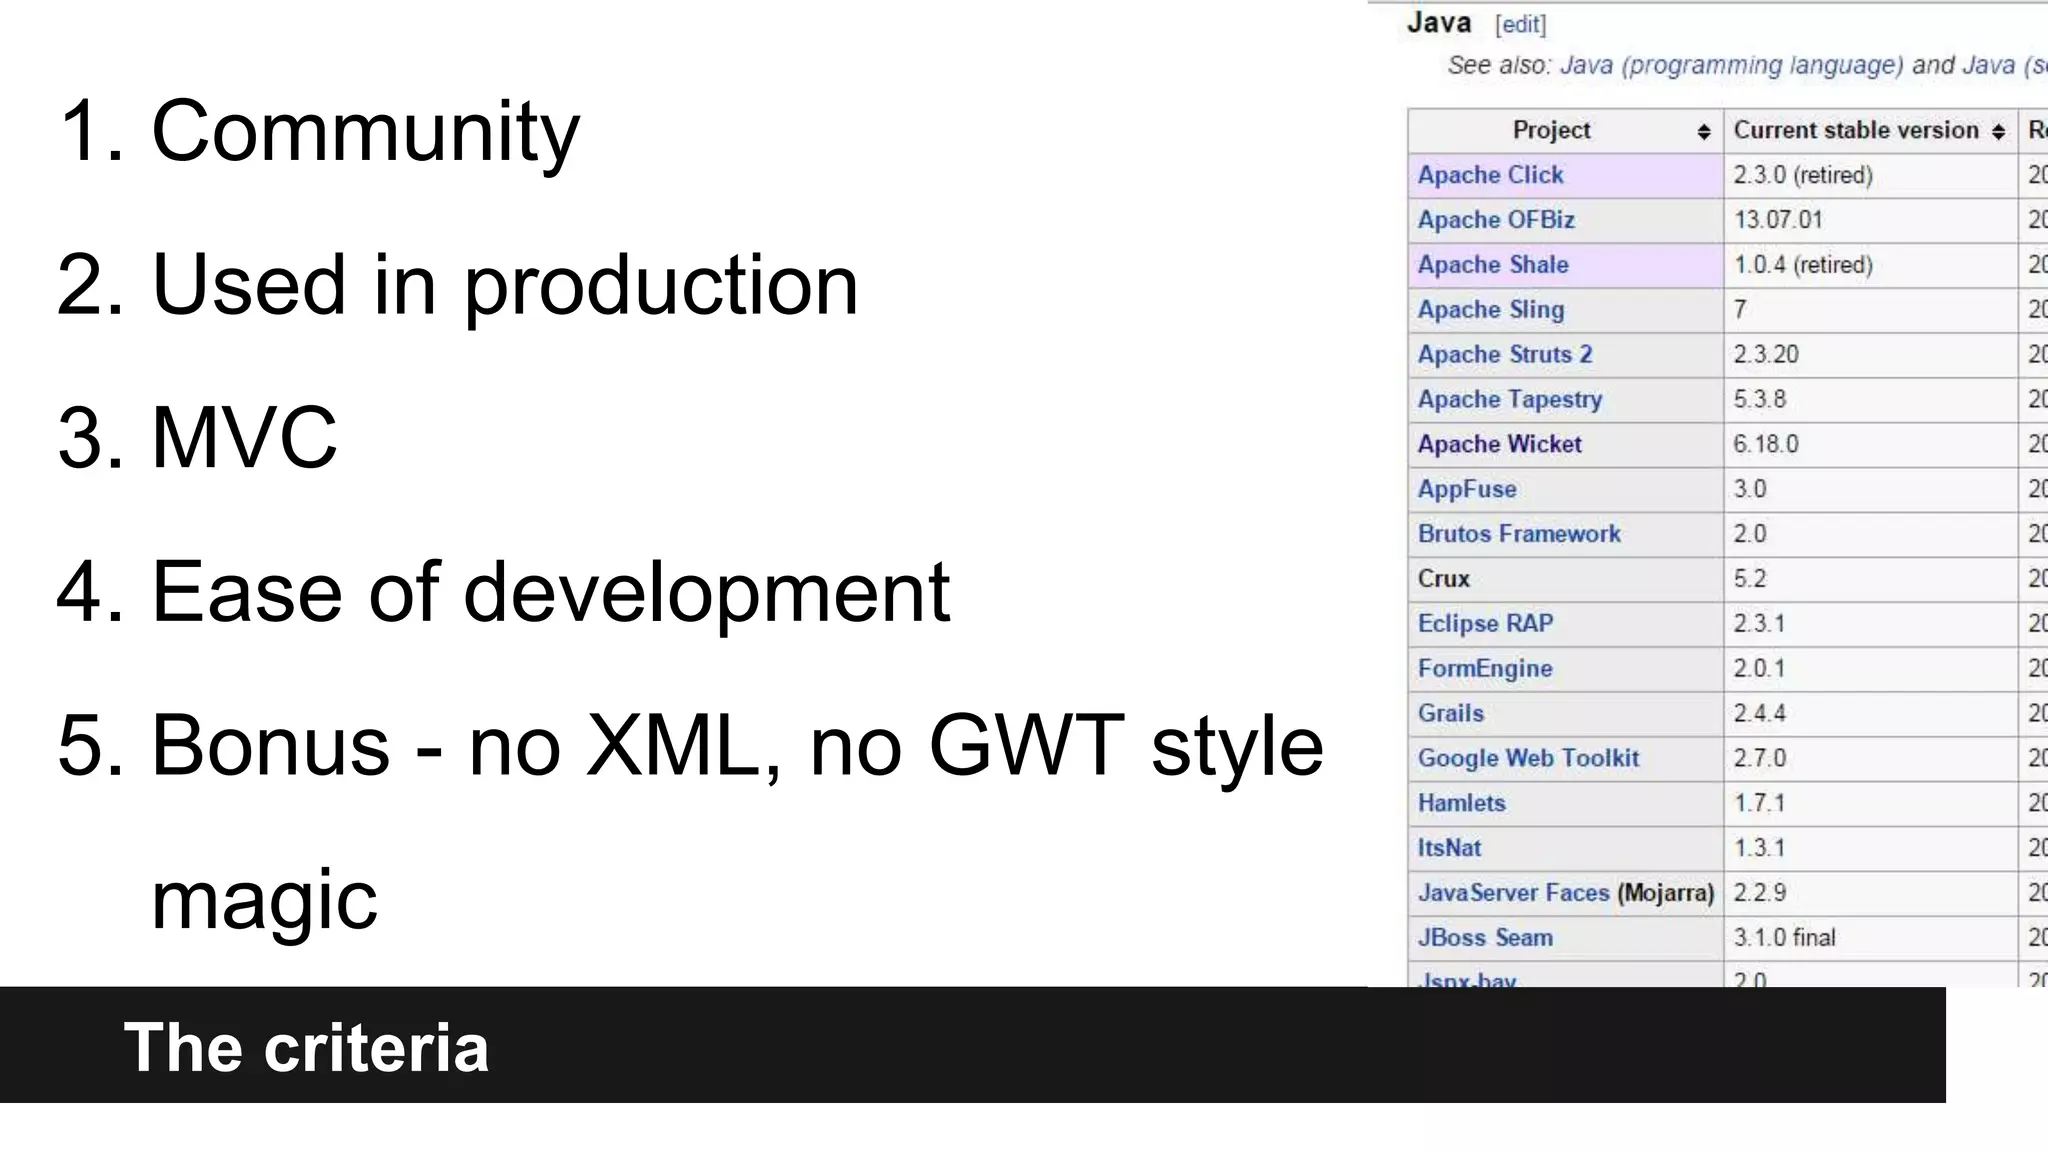Open the Google Web Toolkit link
The image size is (2048, 1152).
pos(1528,758)
